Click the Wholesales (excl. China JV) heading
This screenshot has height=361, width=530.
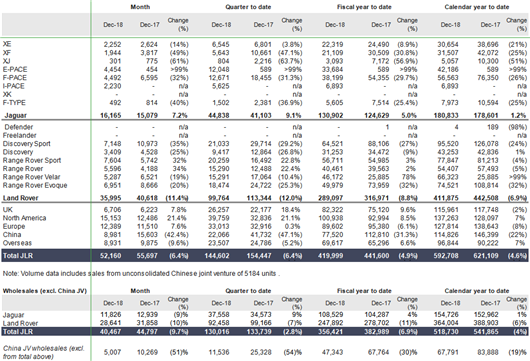45,291
